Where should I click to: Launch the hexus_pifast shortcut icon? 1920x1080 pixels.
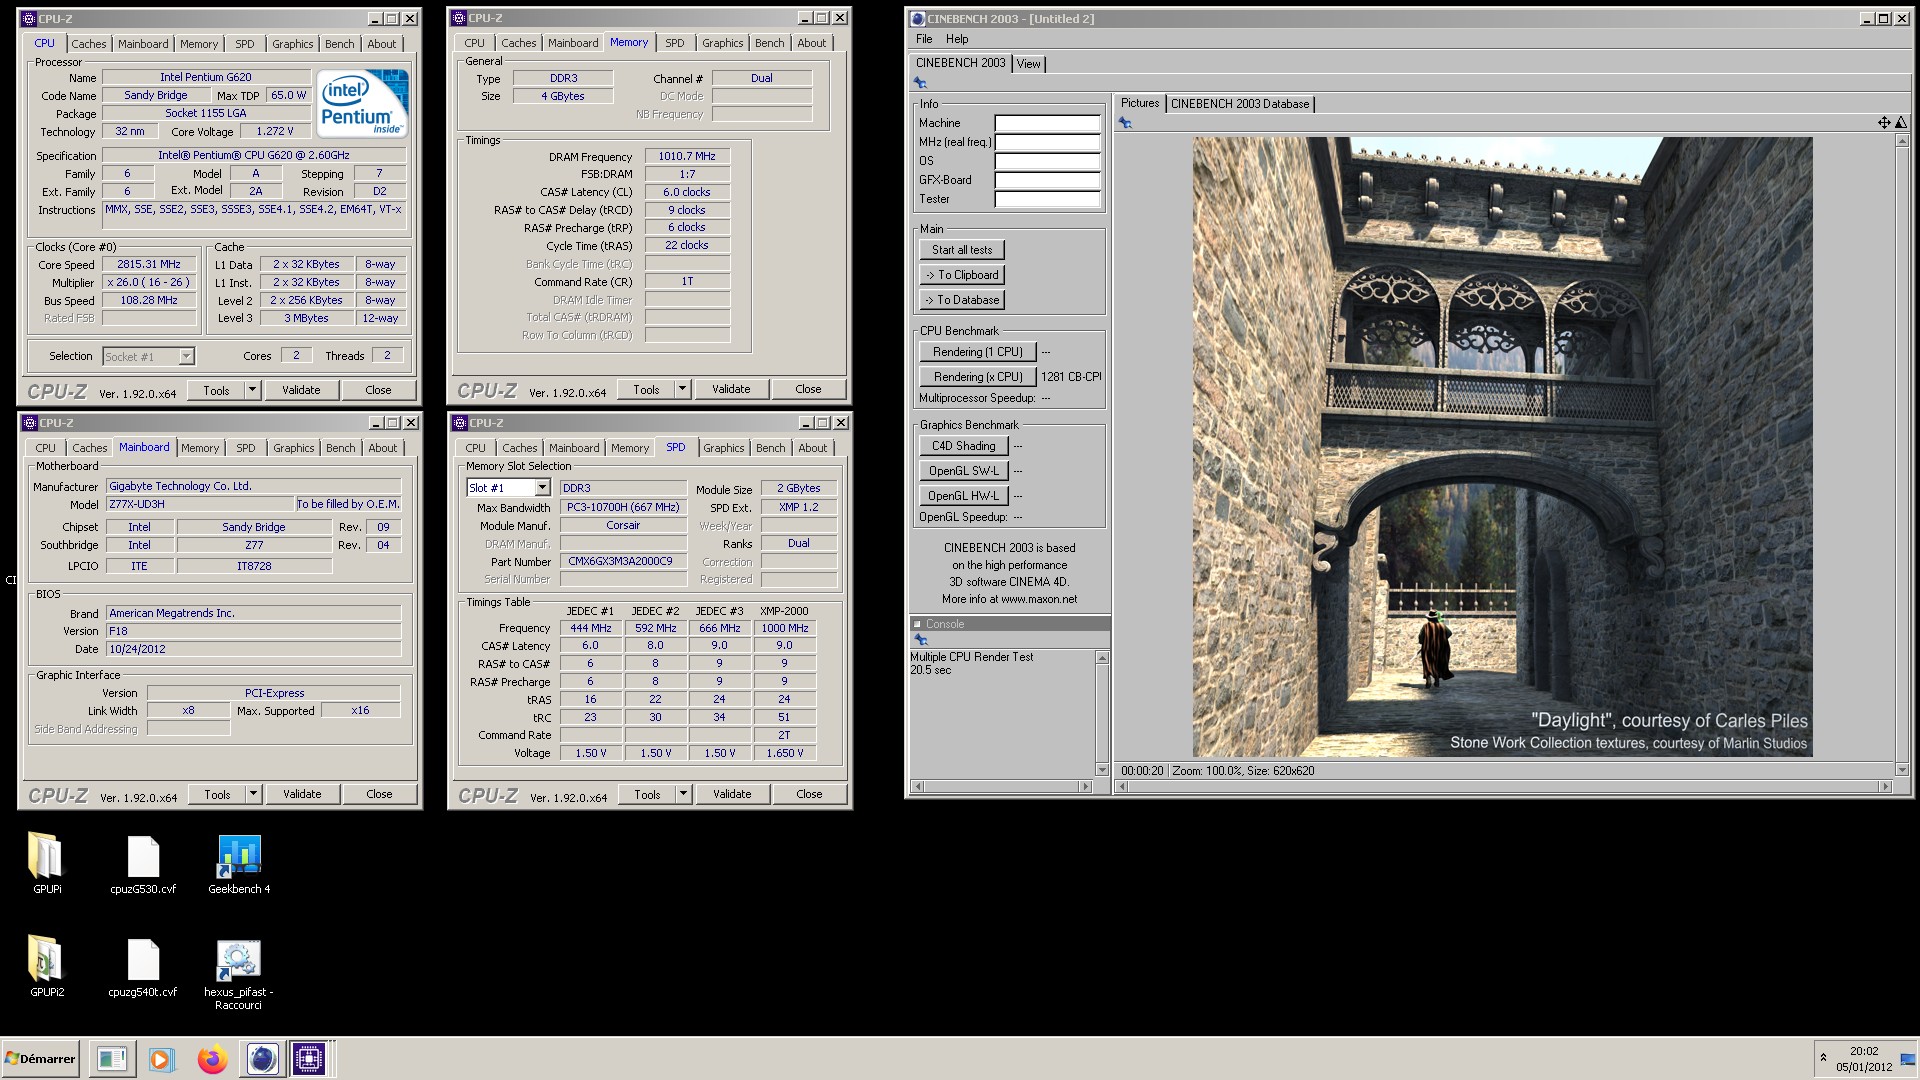(238, 961)
